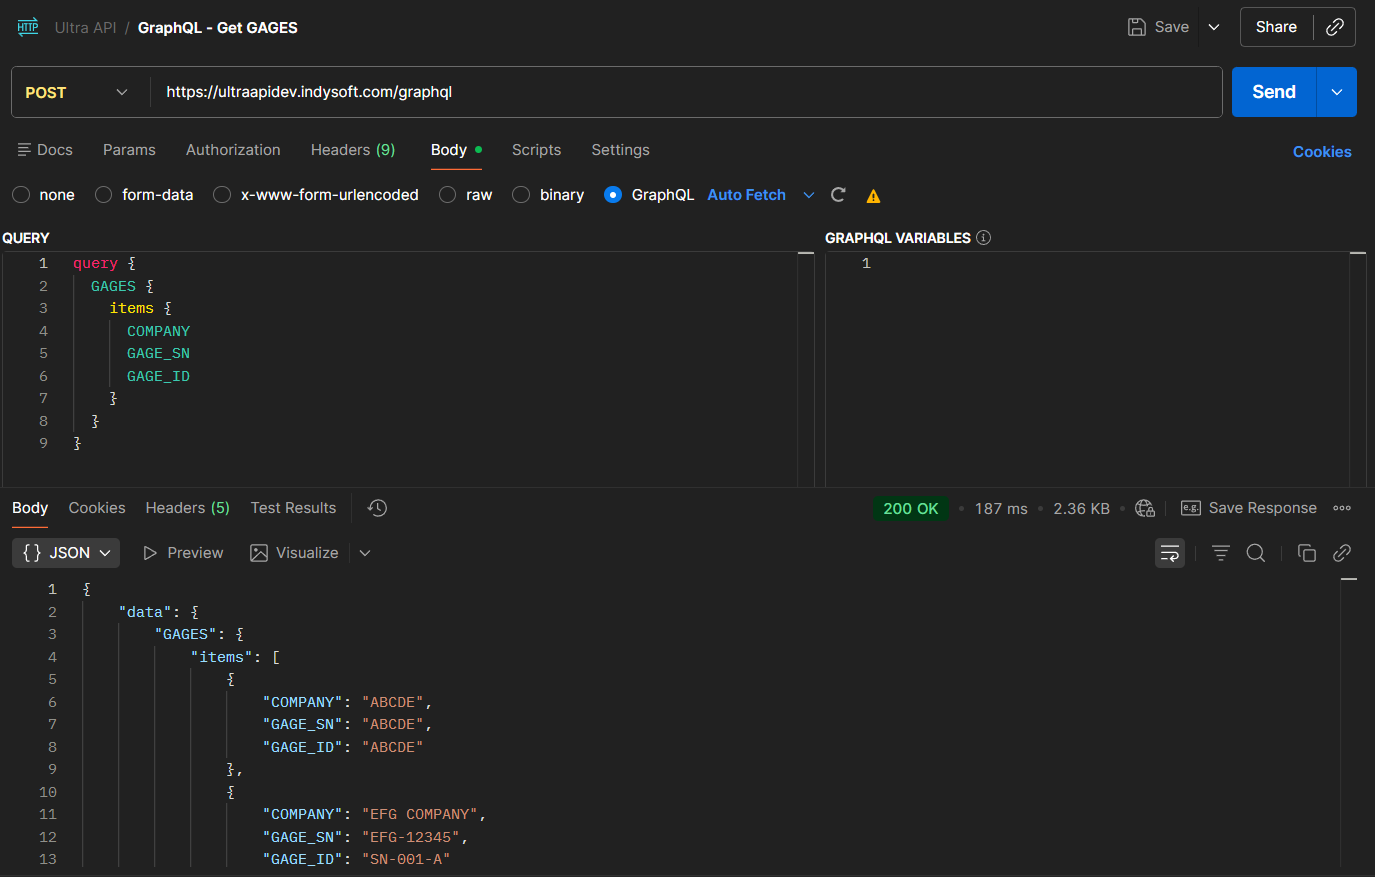Expand the Auto Fetch dropdown
This screenshot has width=1375, height=877.
(809, 195)
